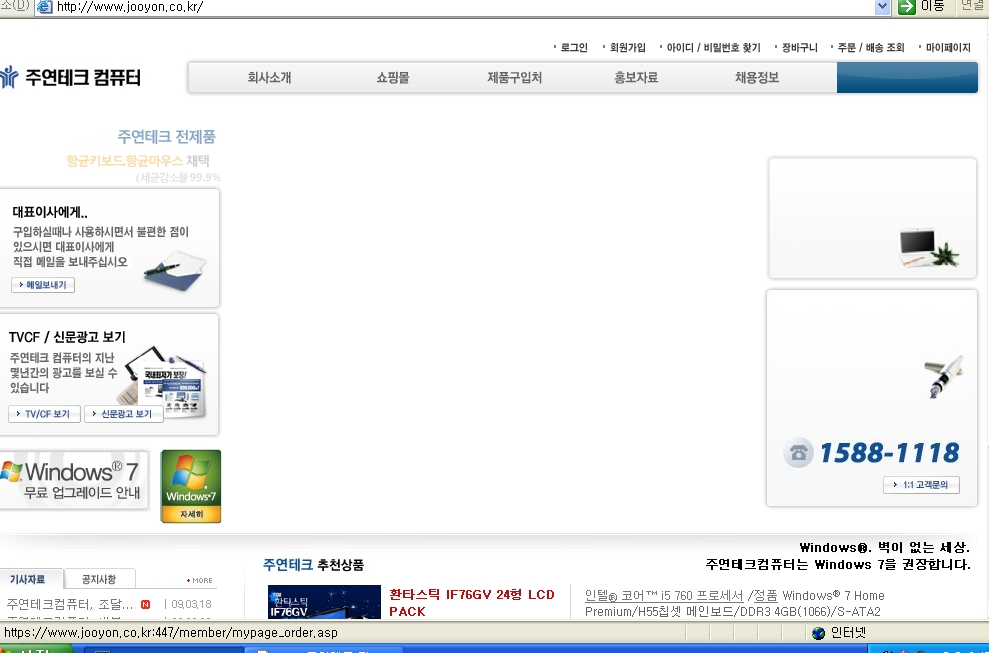Screen dimensions: 989x653
Task: Click the laptop image in the right banner
Action: tap(928, 248)
